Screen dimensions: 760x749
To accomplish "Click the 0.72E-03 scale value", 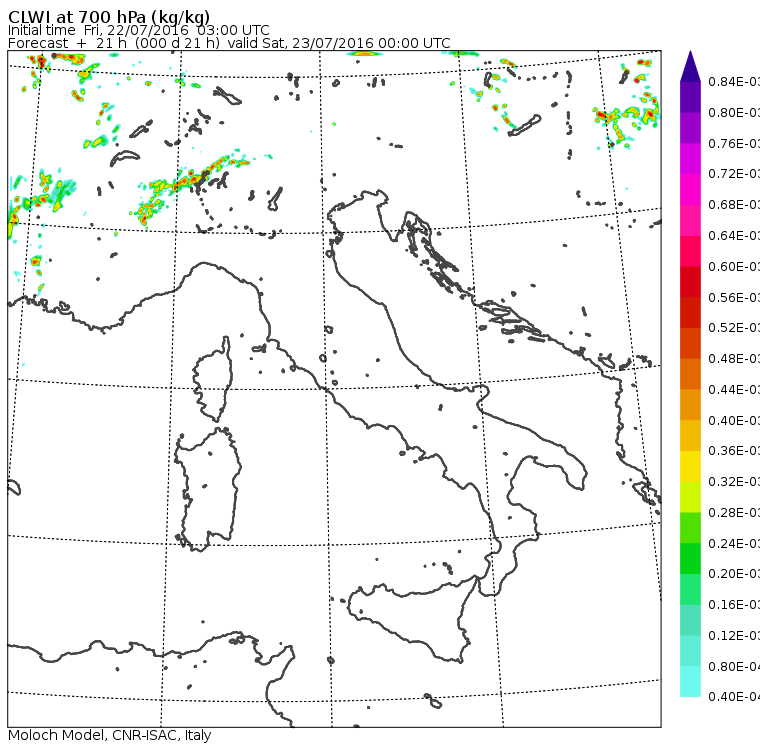I will (x=734, y=174).
